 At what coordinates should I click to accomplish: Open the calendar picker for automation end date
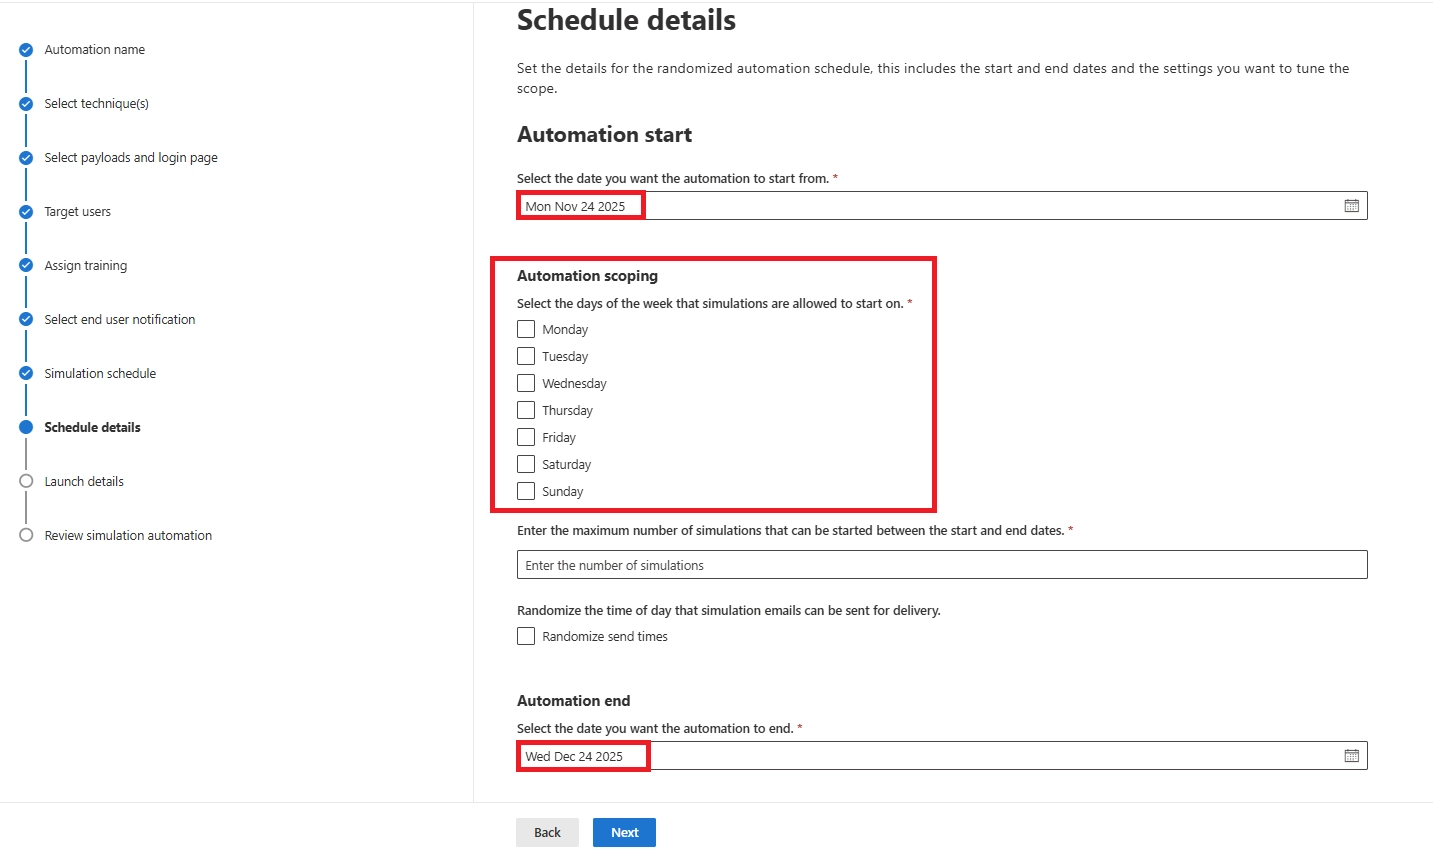point(1351,755)
